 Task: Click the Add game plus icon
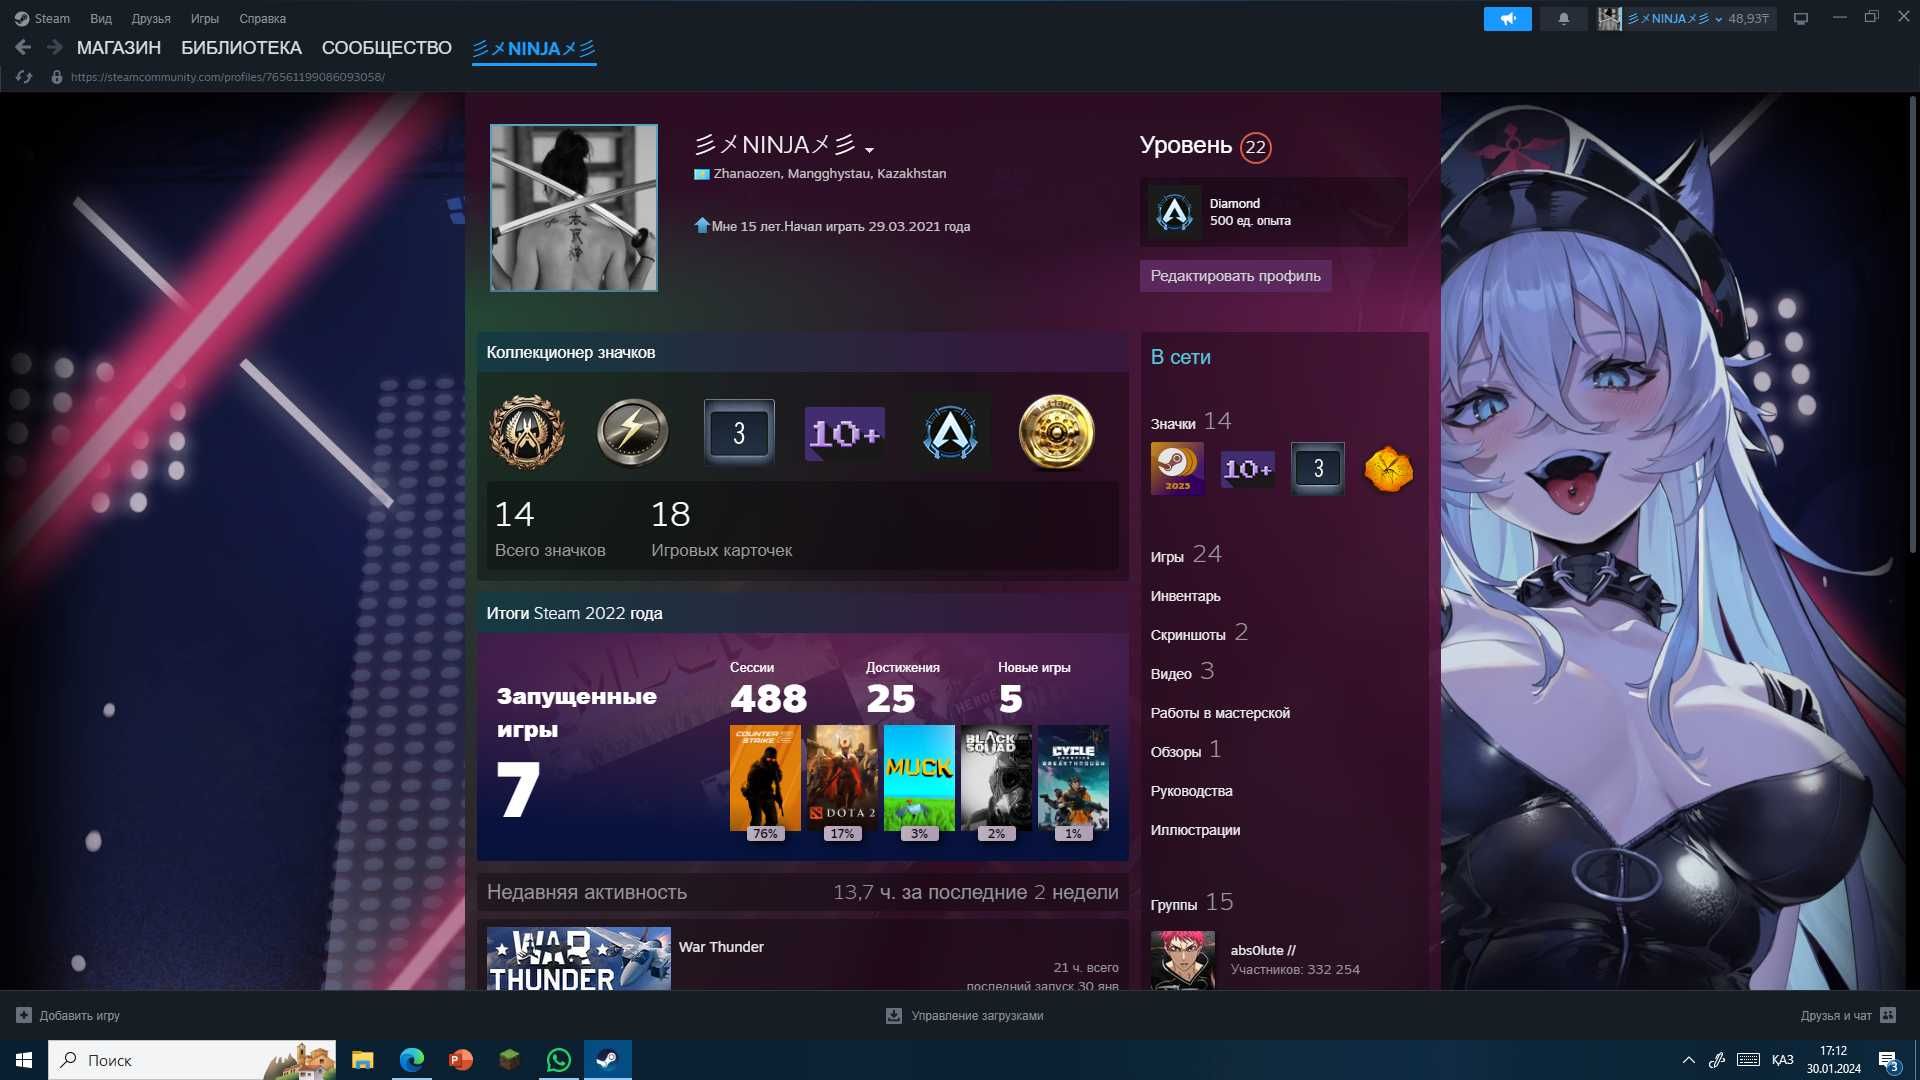tap(24, 1015)
